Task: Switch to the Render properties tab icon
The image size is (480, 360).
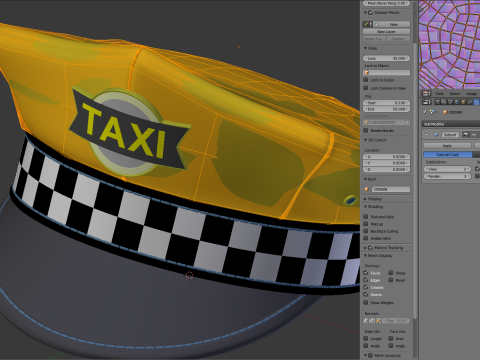Action: (x=437, y=102)
